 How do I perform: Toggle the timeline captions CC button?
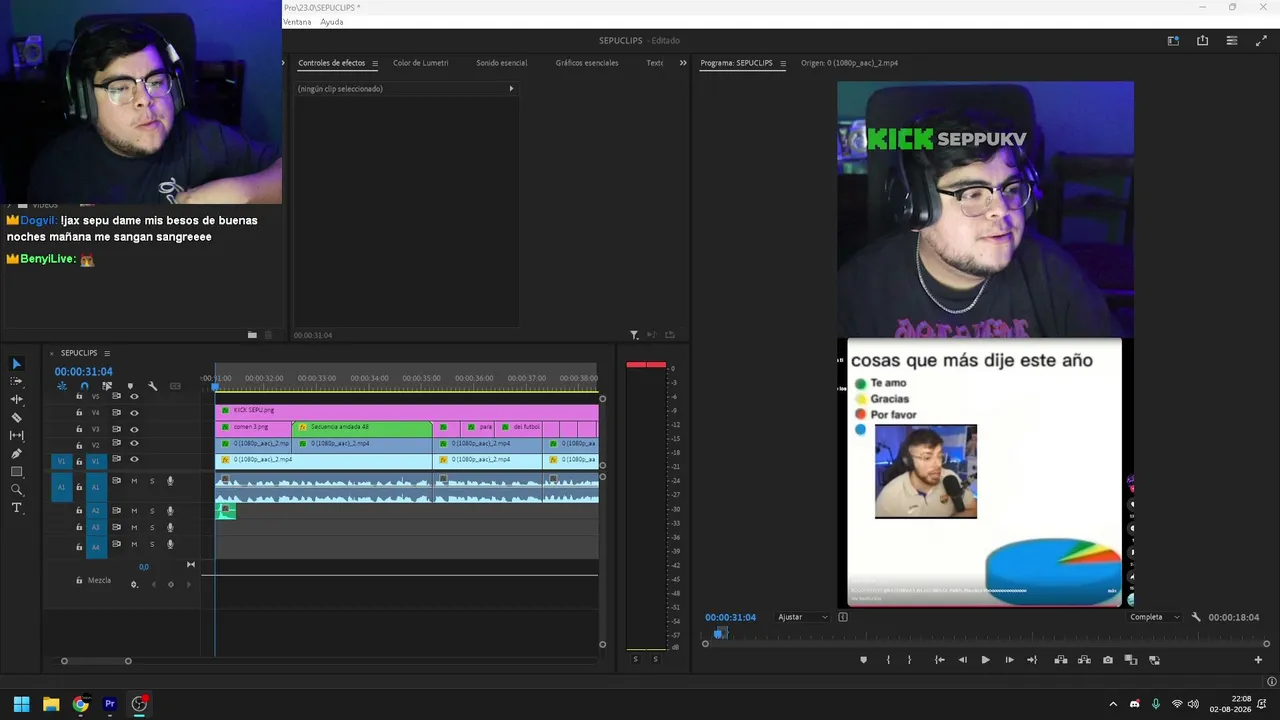click(x=175, y=386)
